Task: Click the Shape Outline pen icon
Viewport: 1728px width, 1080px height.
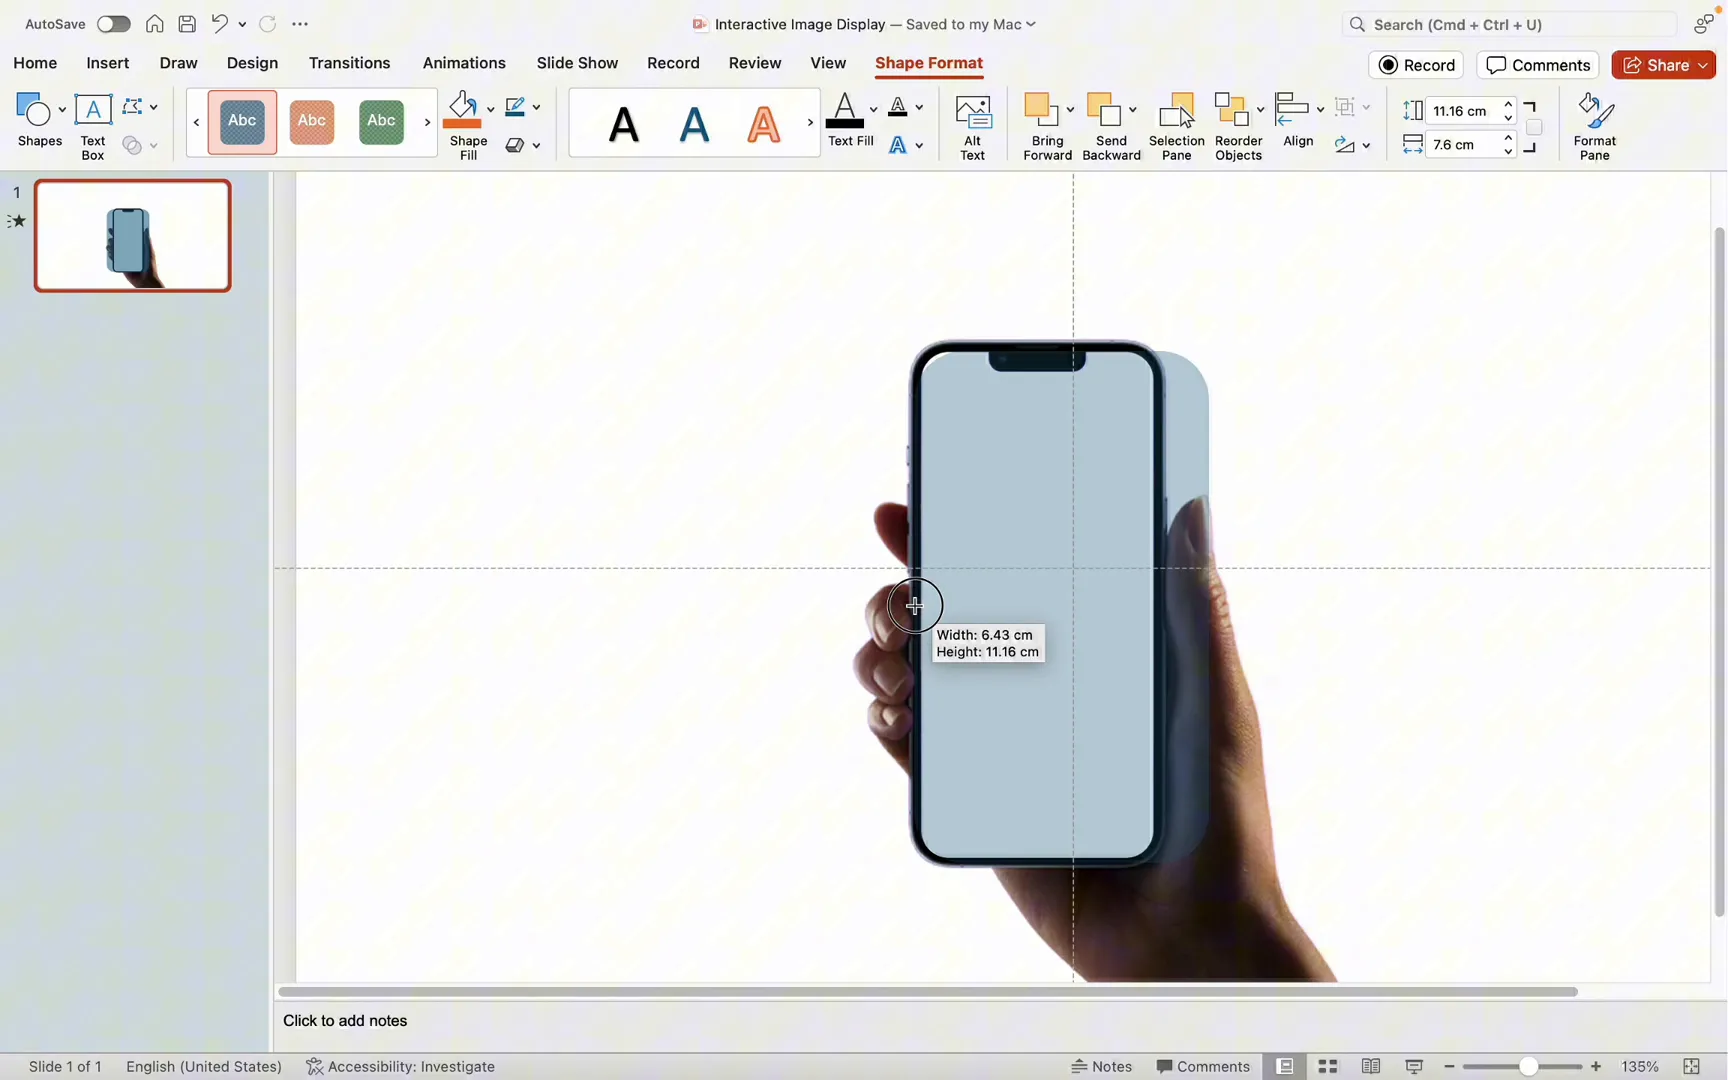Action: (515, 107)
